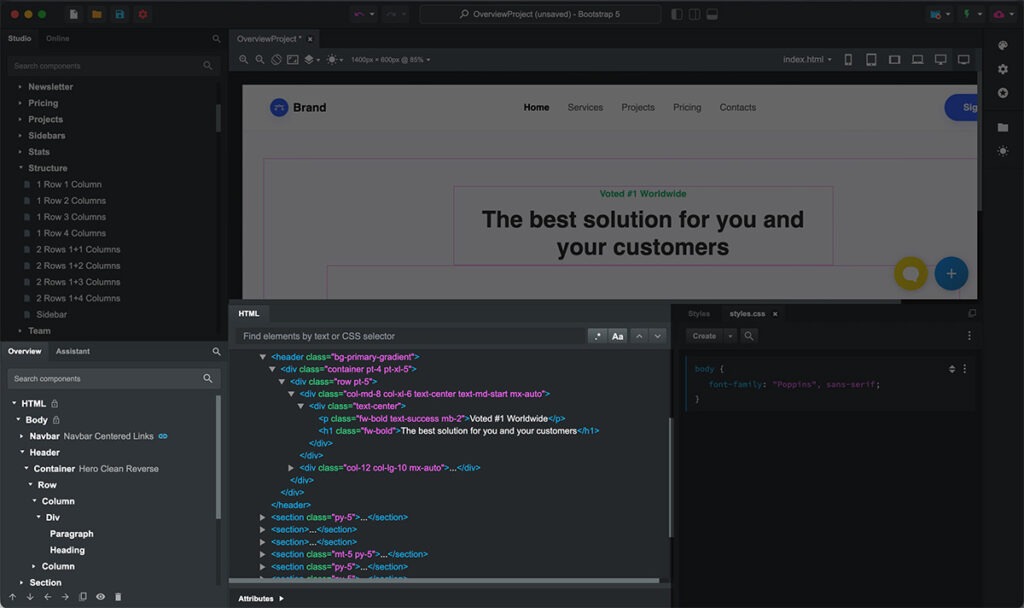Click the Pricing link in page navbar

pos(687,107)
